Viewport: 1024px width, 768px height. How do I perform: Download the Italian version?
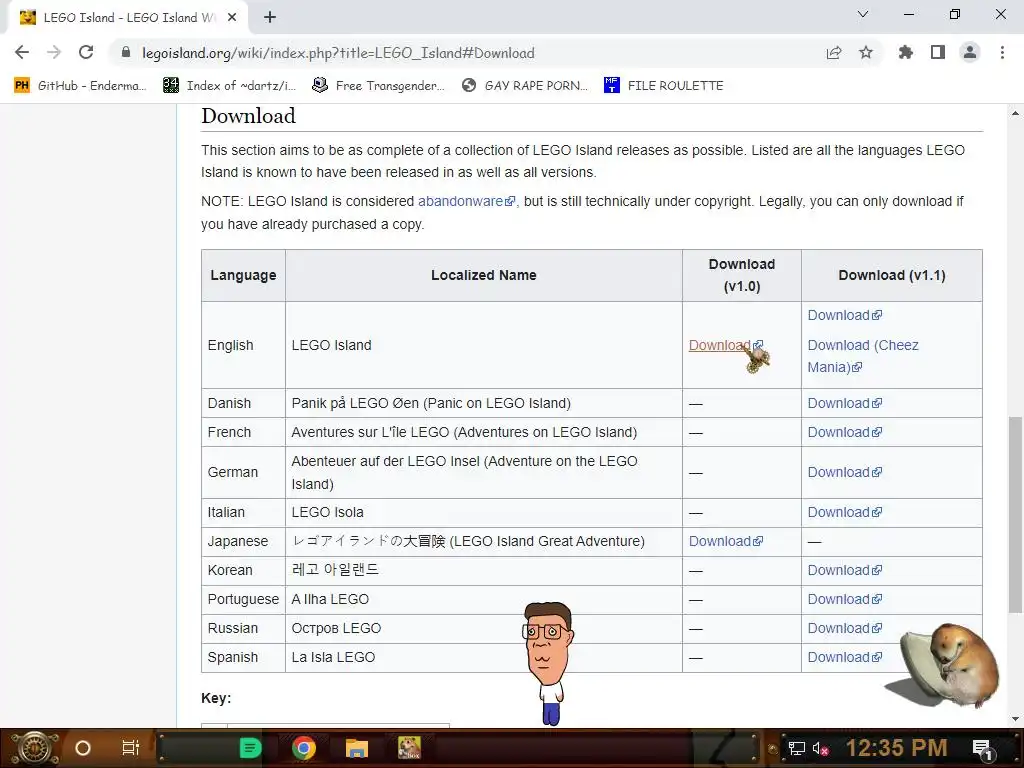tap(844, 512)
